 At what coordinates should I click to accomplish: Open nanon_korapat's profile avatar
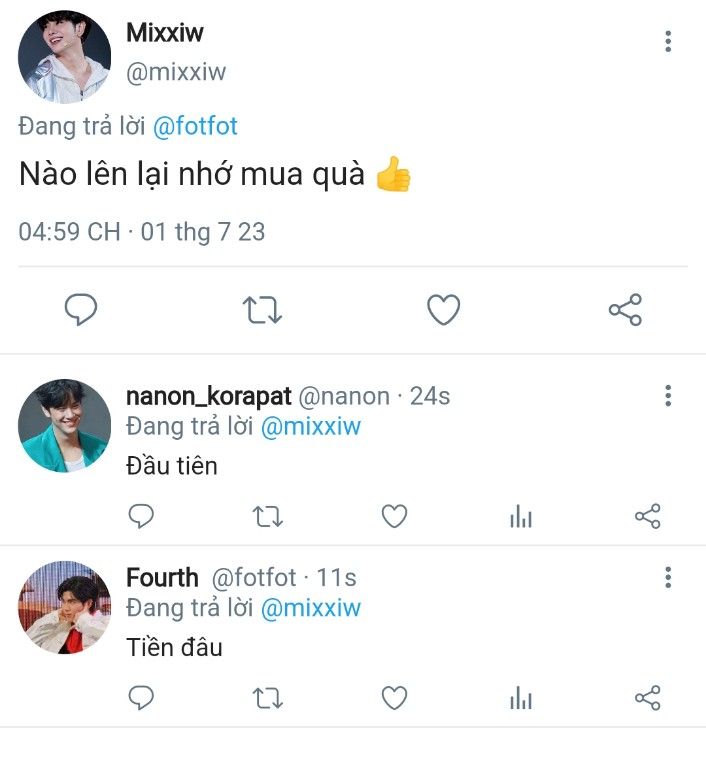tap(64, 425)
